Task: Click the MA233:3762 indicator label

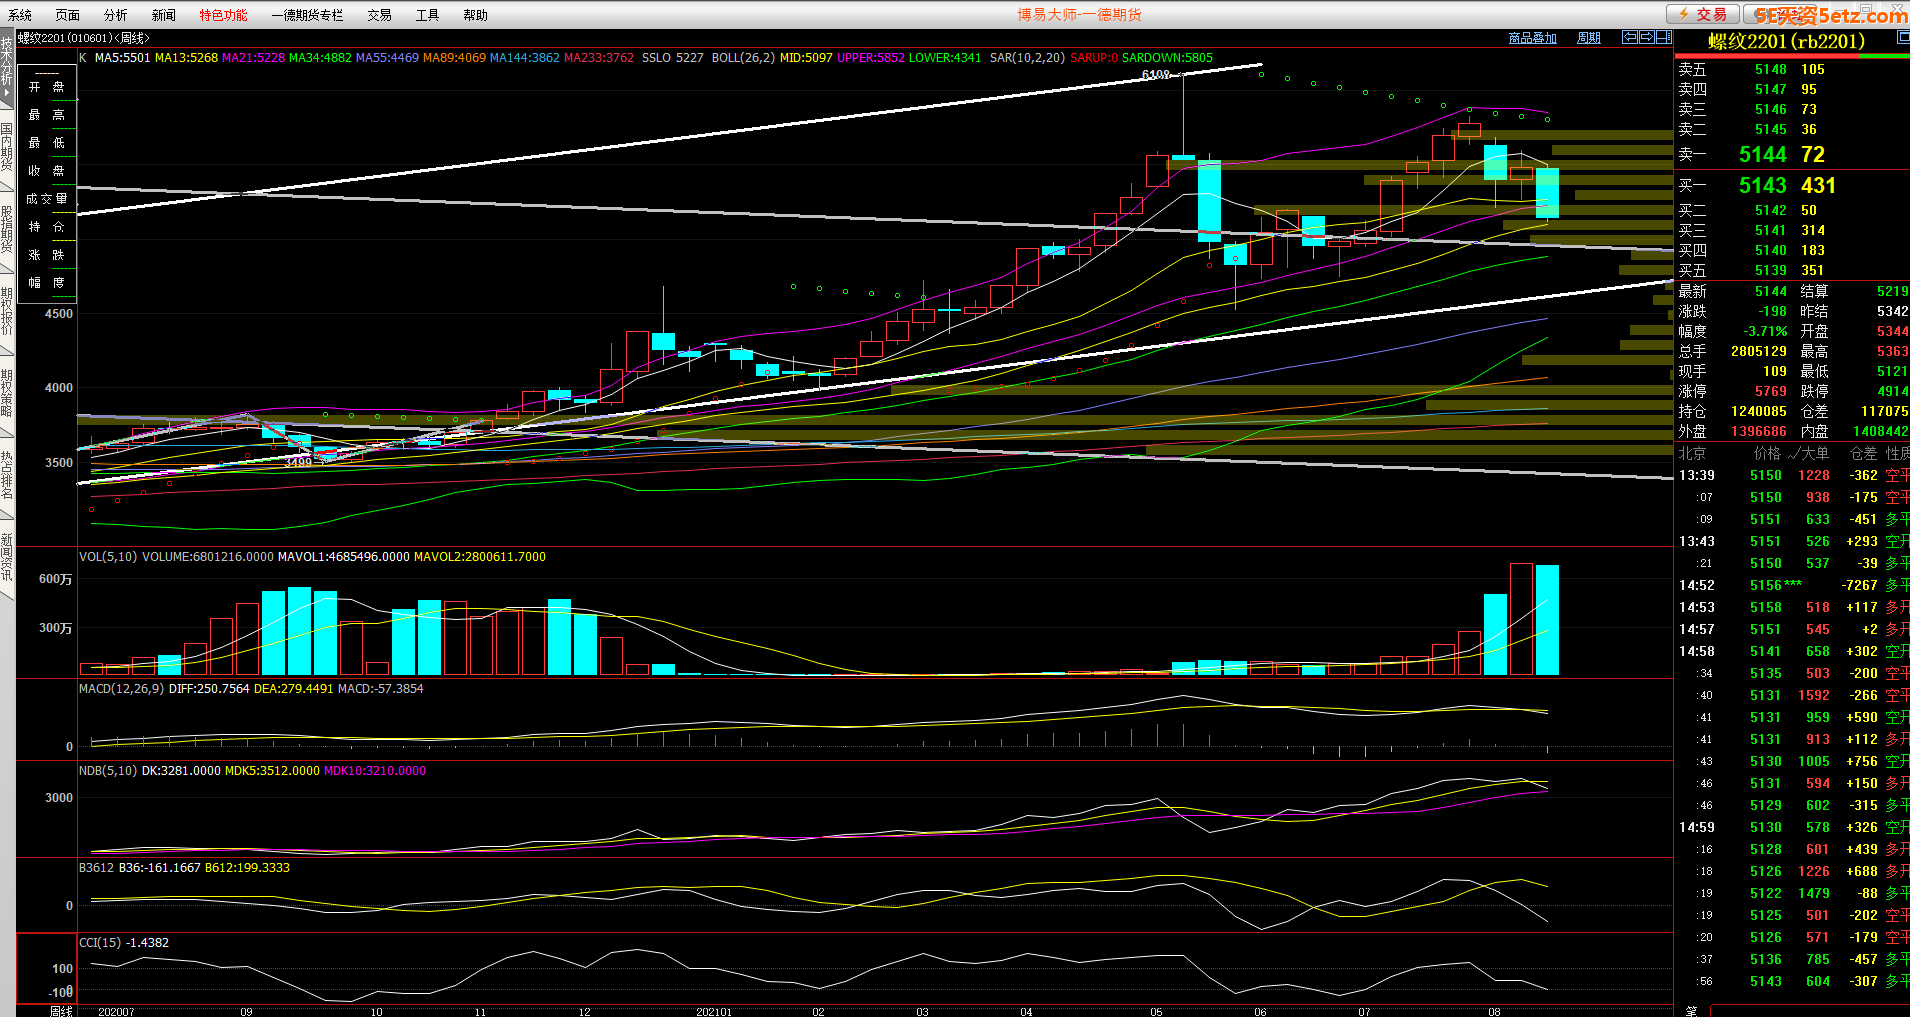Action: click(x=599, y=58)
